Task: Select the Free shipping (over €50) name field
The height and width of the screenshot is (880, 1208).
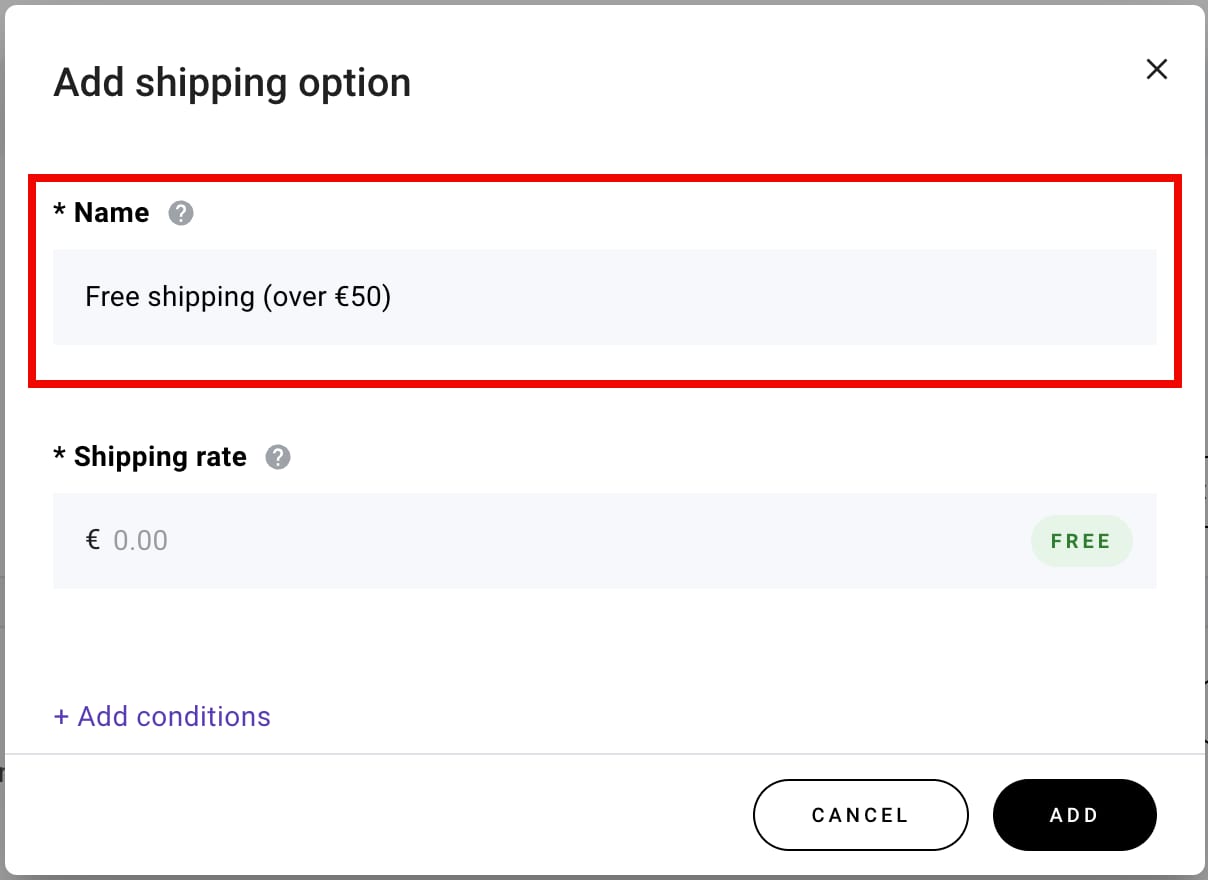Action: pyautogui.click(x=500, y=297)
